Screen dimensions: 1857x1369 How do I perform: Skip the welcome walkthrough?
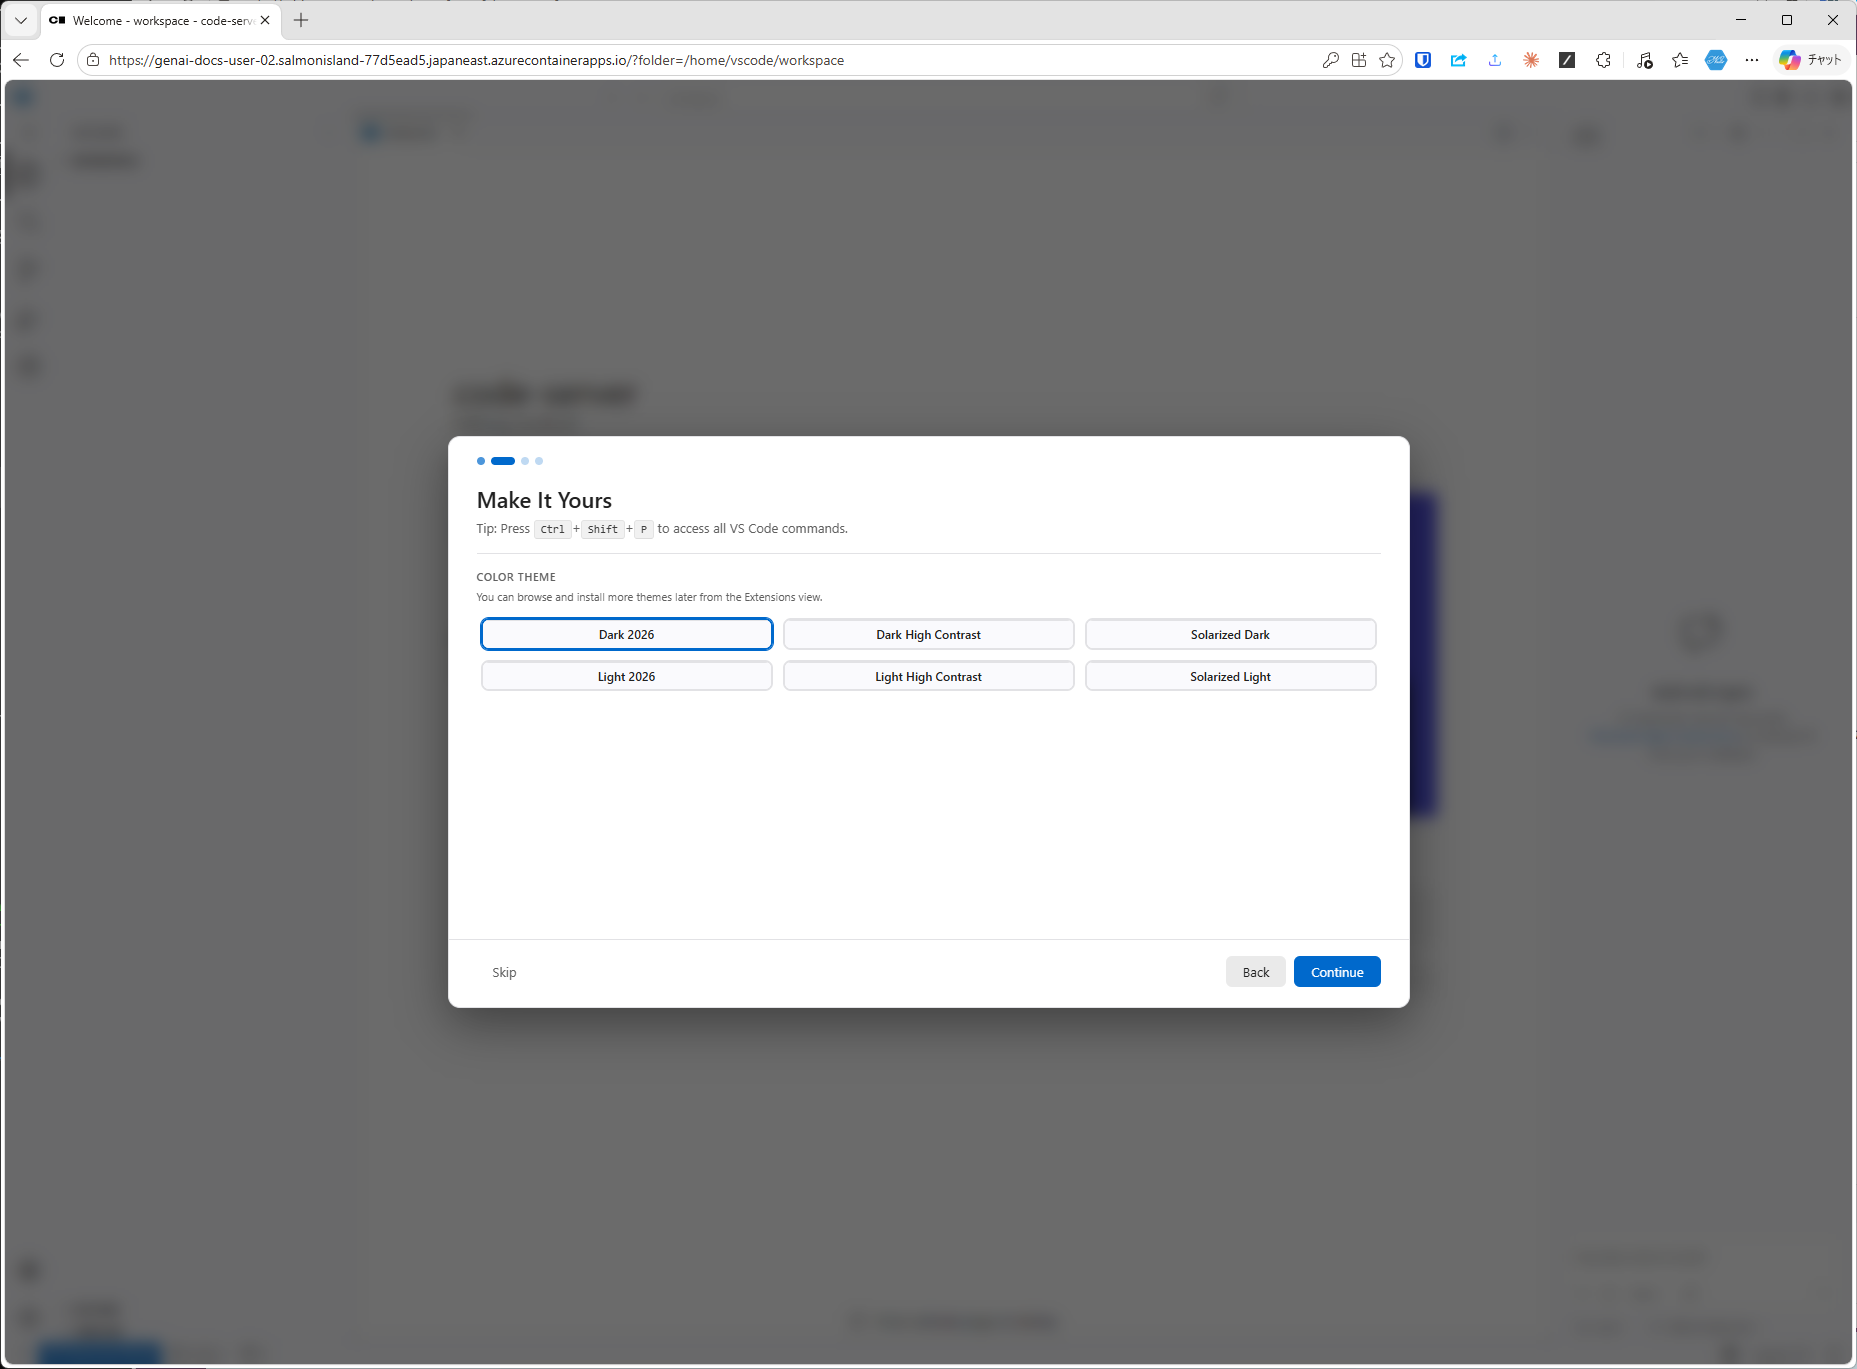pos(504,972)
